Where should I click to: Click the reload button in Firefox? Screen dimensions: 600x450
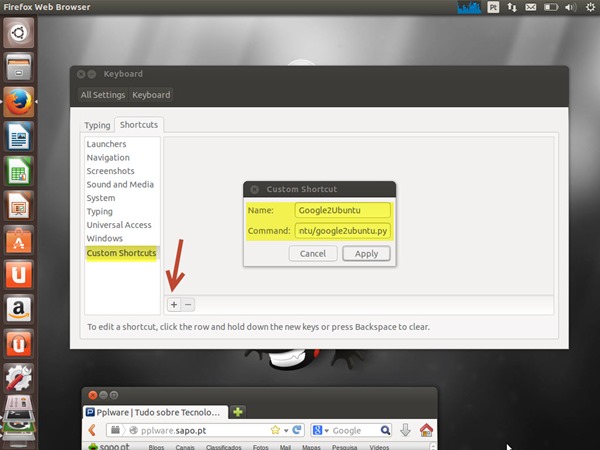[x=297, y=430]
